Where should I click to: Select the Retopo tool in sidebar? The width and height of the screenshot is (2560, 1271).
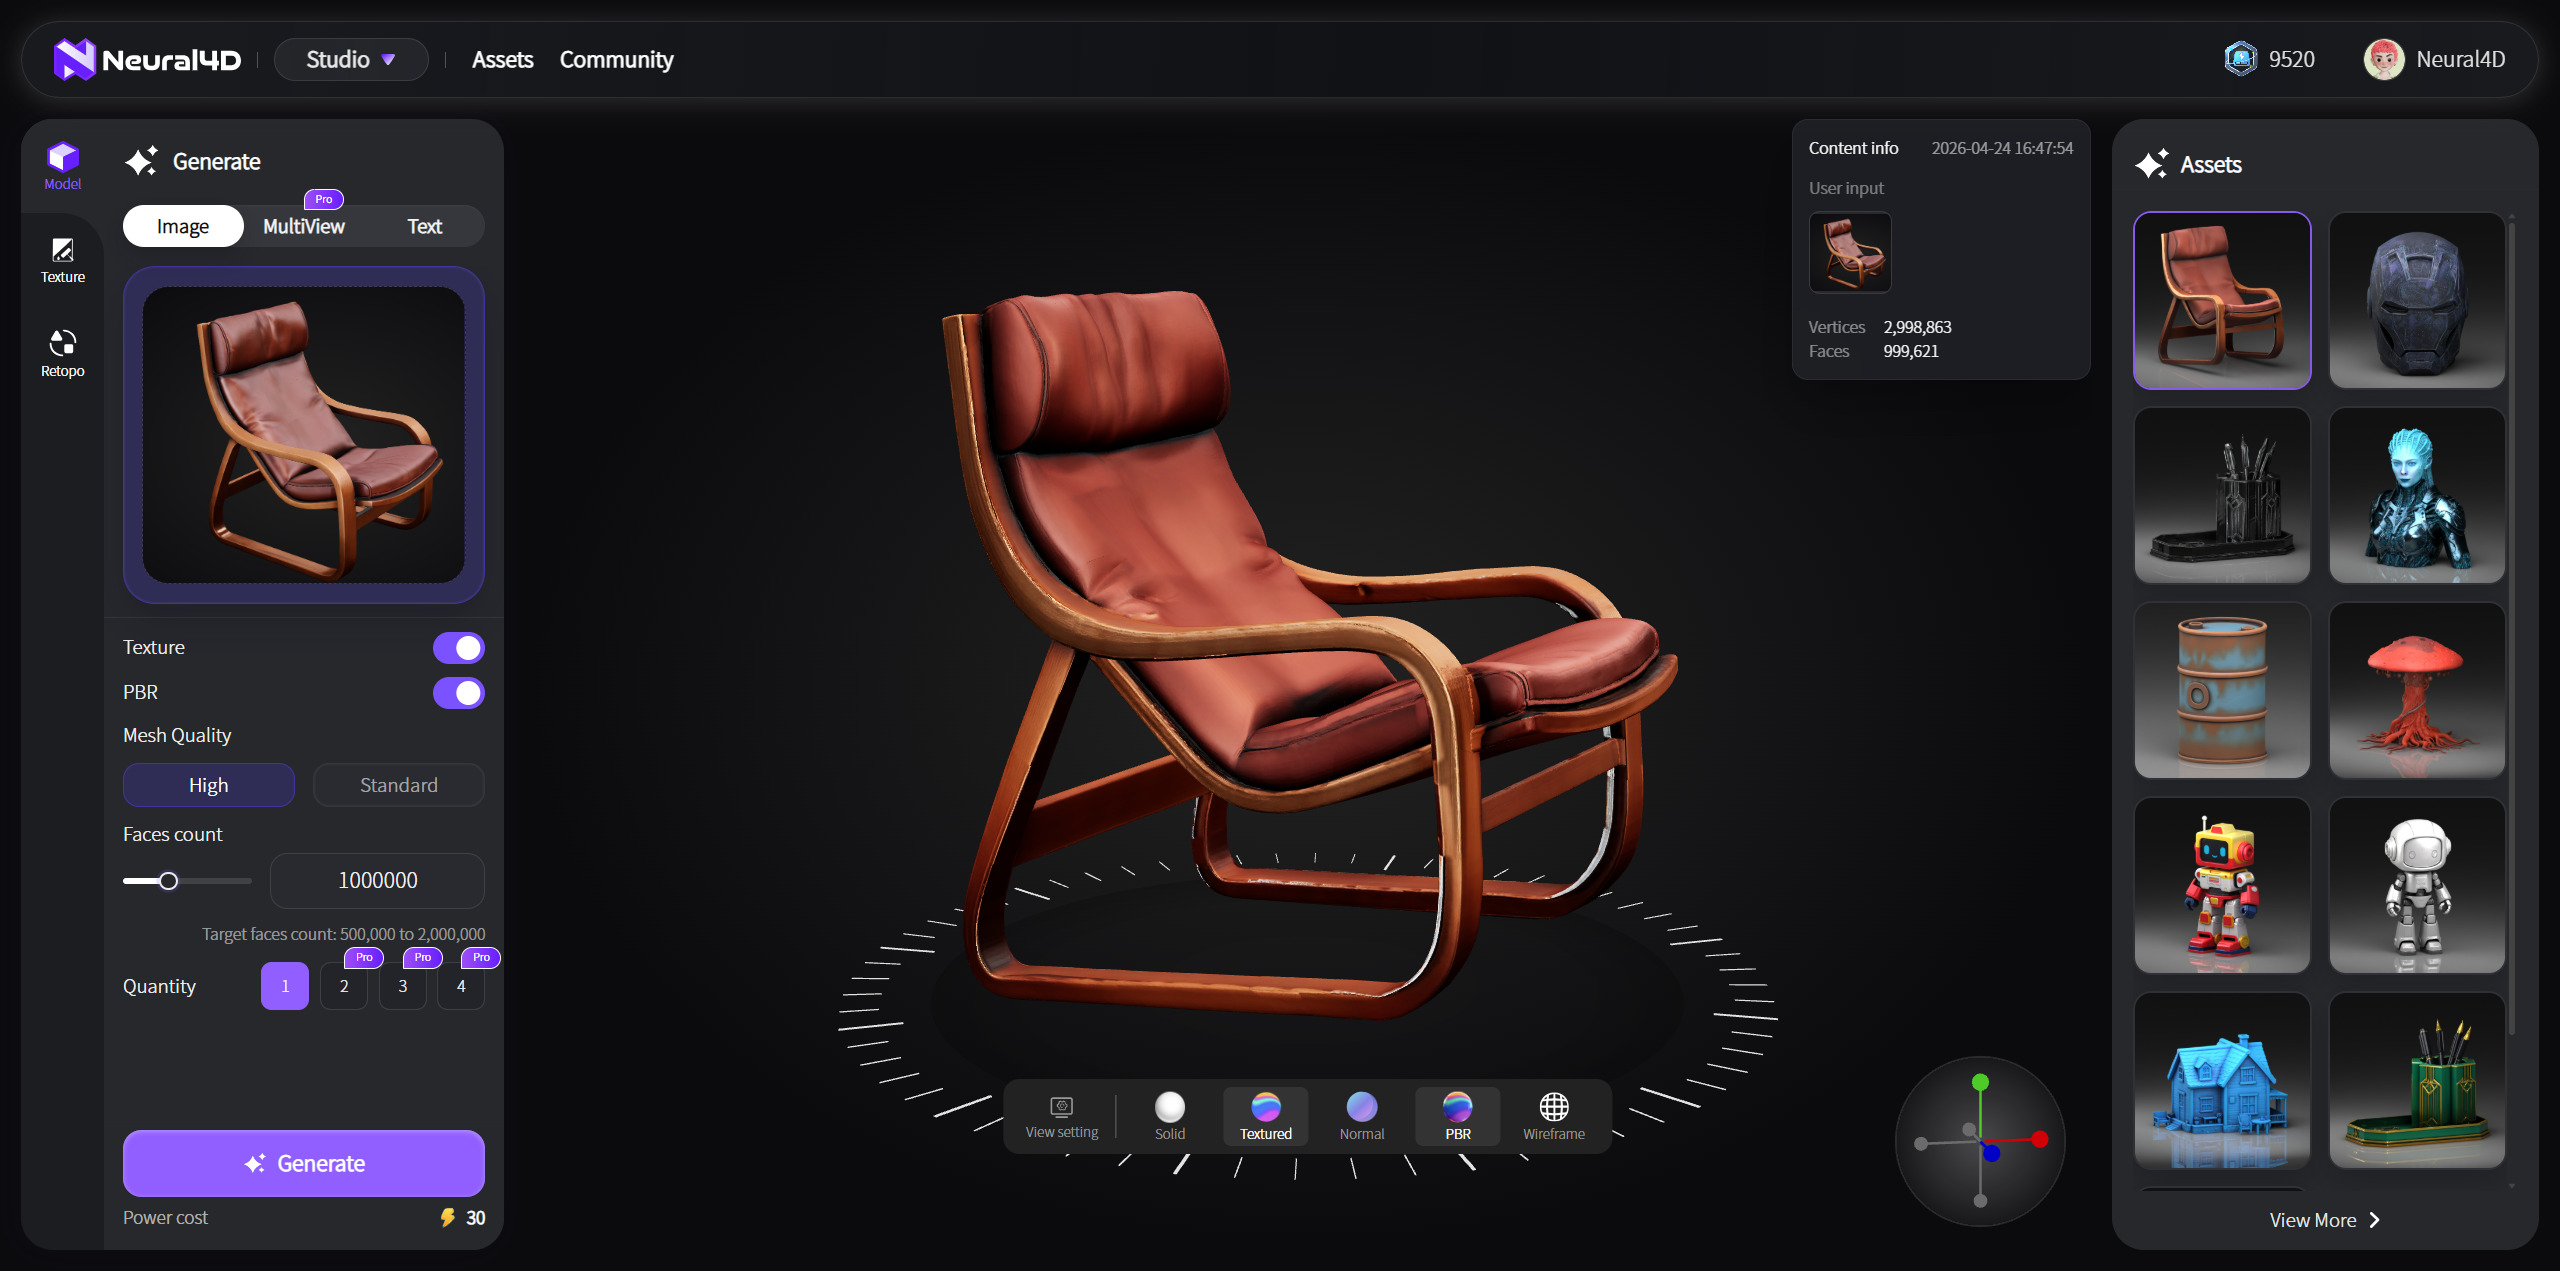tap(62, 352)
